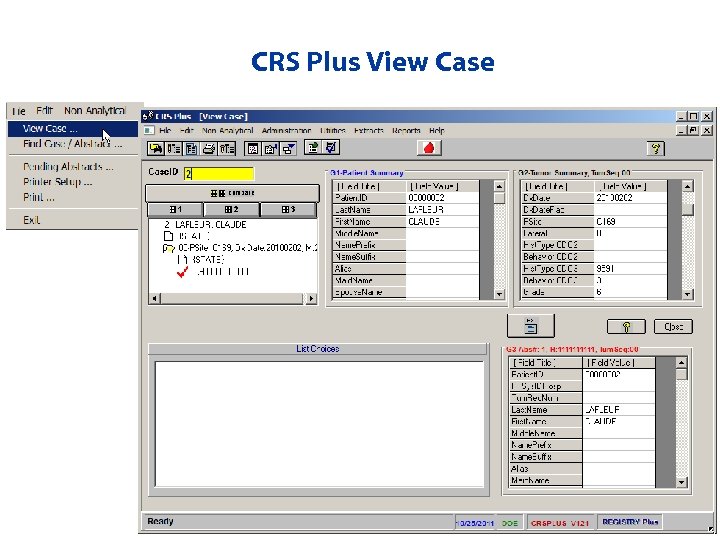Click the red checkmark tree entry
The image size is (720, 540).
[x=182, y=272]
